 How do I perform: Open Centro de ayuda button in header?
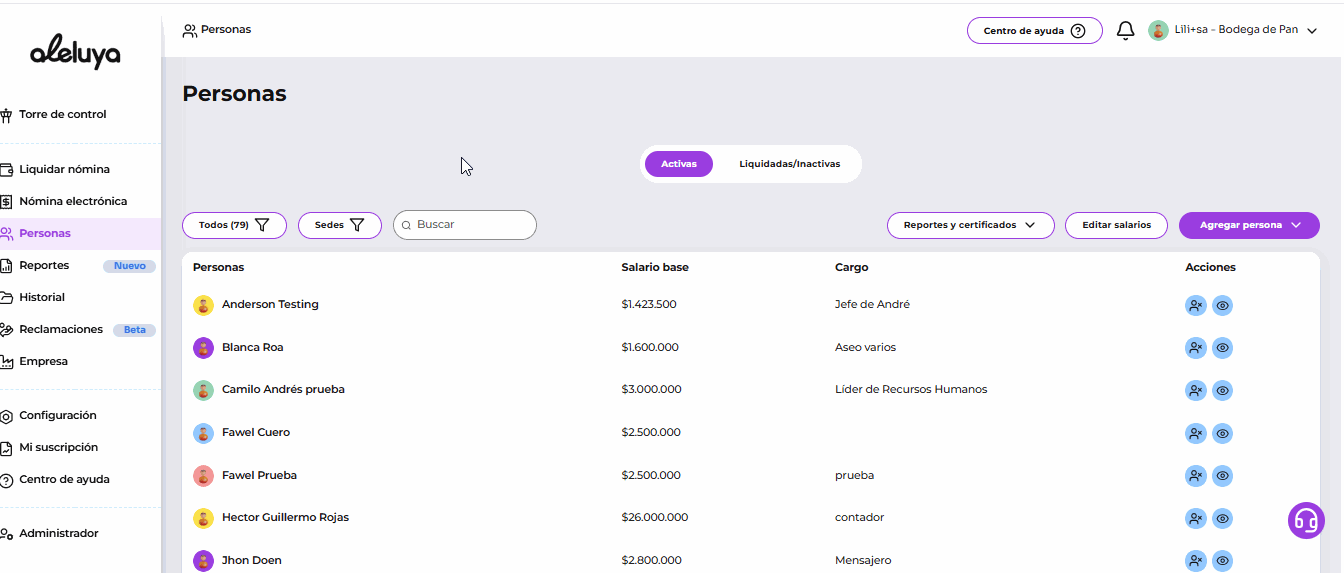1034,31
